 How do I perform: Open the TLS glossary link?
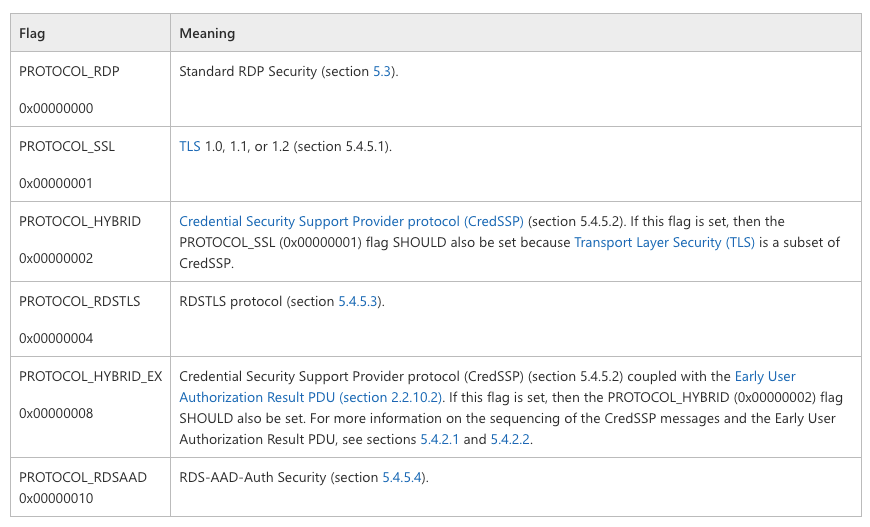coord(190,146)
